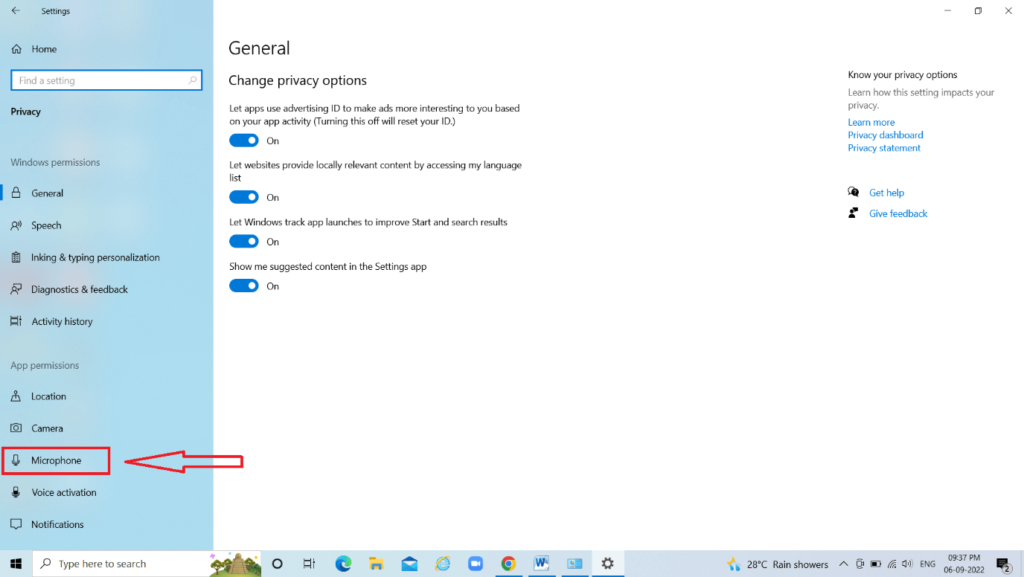Open Google Chrome from the taskbar
This screenshot has height=577, width=1024.
click(x=508, y=563)
